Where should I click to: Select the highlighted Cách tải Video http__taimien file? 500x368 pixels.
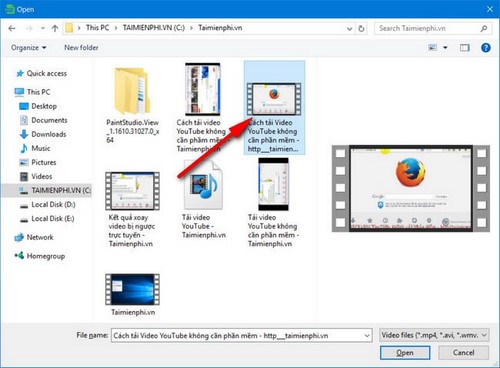[x=274, y=108]
